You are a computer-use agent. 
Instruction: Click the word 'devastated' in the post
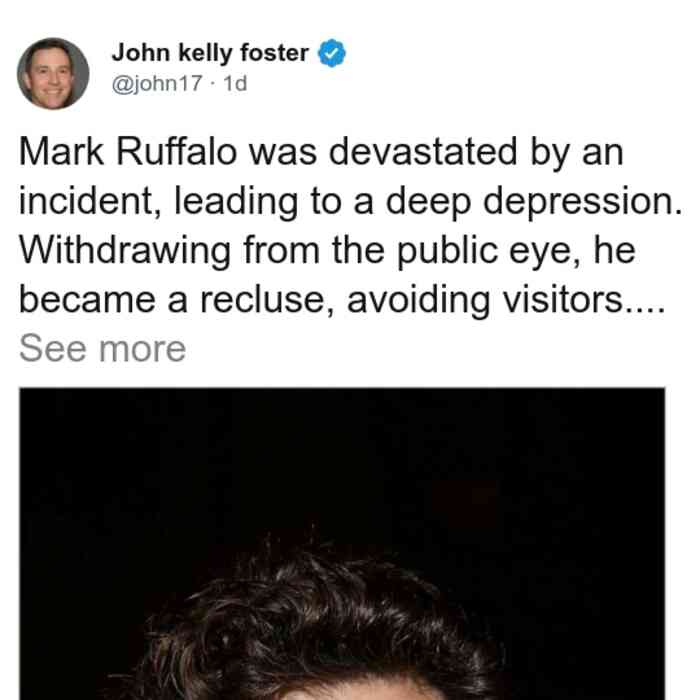tap(423, 152)
